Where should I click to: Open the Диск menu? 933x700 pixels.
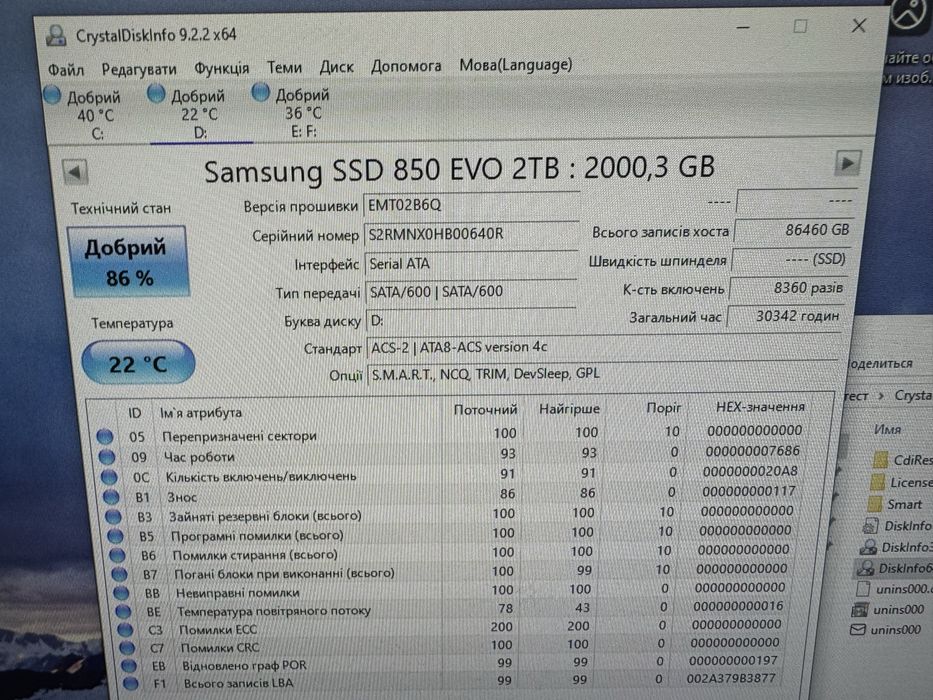pos(336,67)
